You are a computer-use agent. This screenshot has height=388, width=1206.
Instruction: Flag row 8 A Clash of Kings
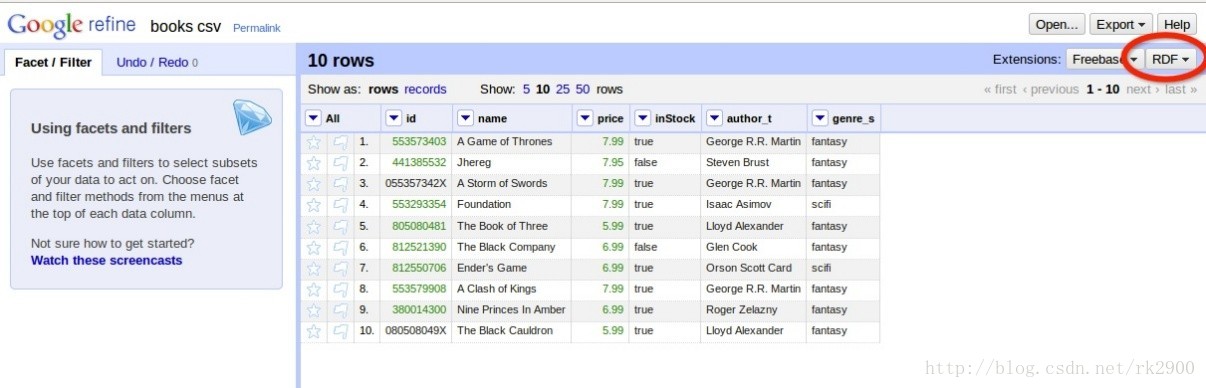[341, 289]
